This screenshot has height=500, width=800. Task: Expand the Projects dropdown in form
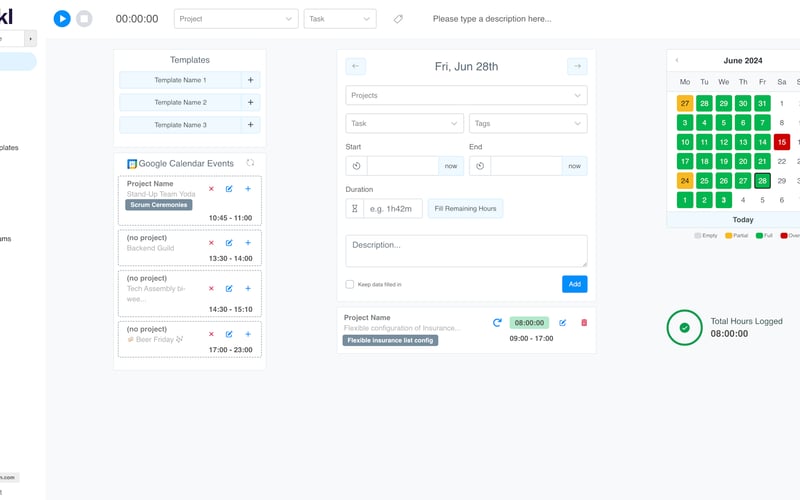coord(466,95)
